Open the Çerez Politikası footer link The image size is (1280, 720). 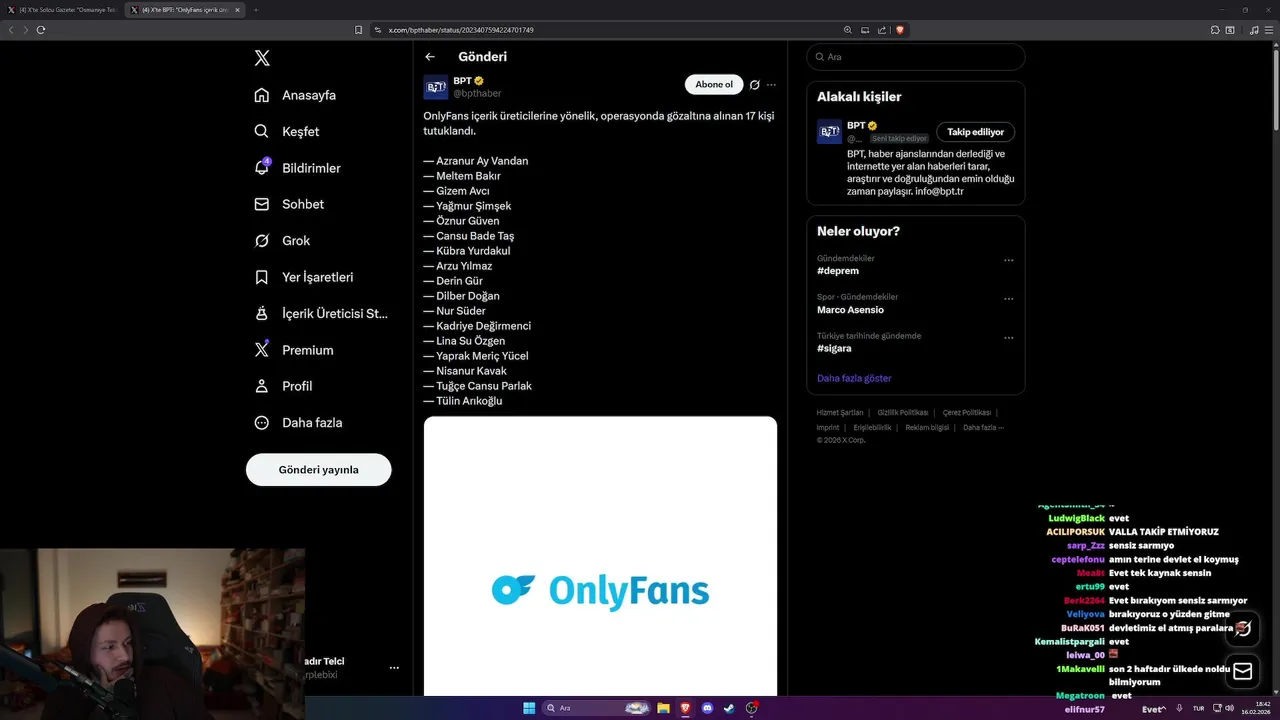[x=967, y=413]
